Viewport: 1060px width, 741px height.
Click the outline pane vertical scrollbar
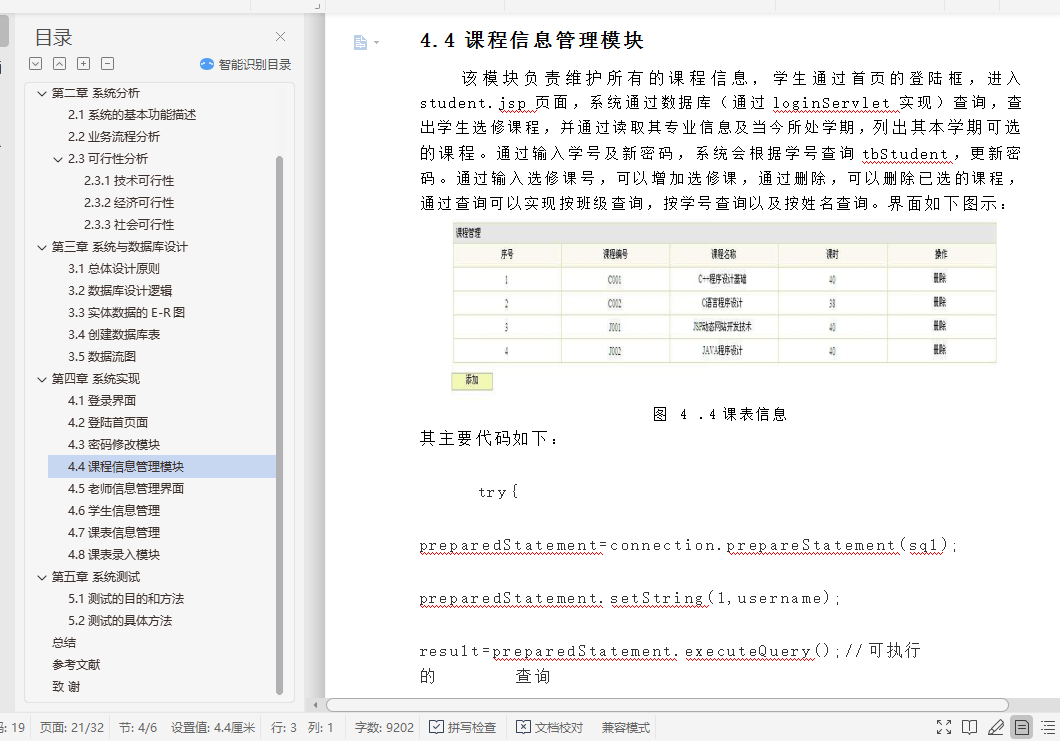279,425
